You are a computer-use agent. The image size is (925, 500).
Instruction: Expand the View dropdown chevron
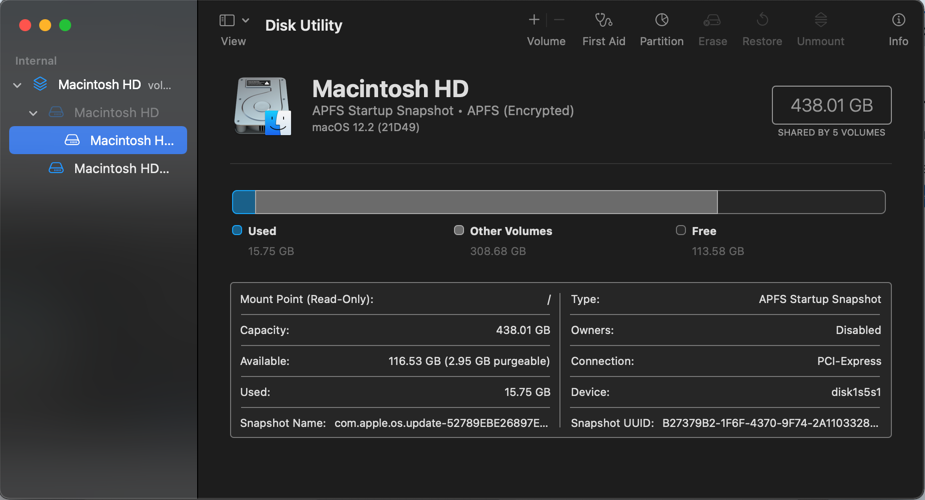pyautogui.click(x=245, y=21)
